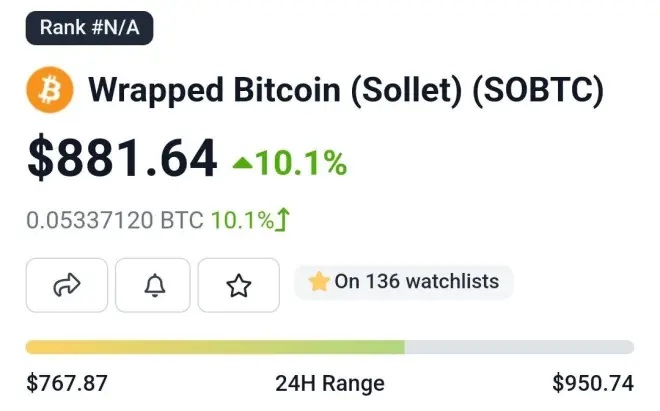The width and height of the screenshot is (660, 411).
Task: Click the share arrow icon button
Action: 66,285
